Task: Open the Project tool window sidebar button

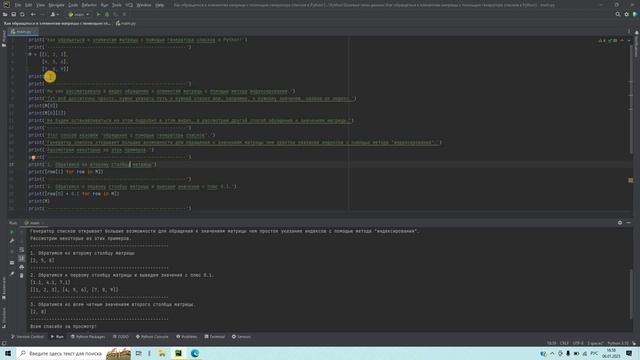Action: click(4, 39)
